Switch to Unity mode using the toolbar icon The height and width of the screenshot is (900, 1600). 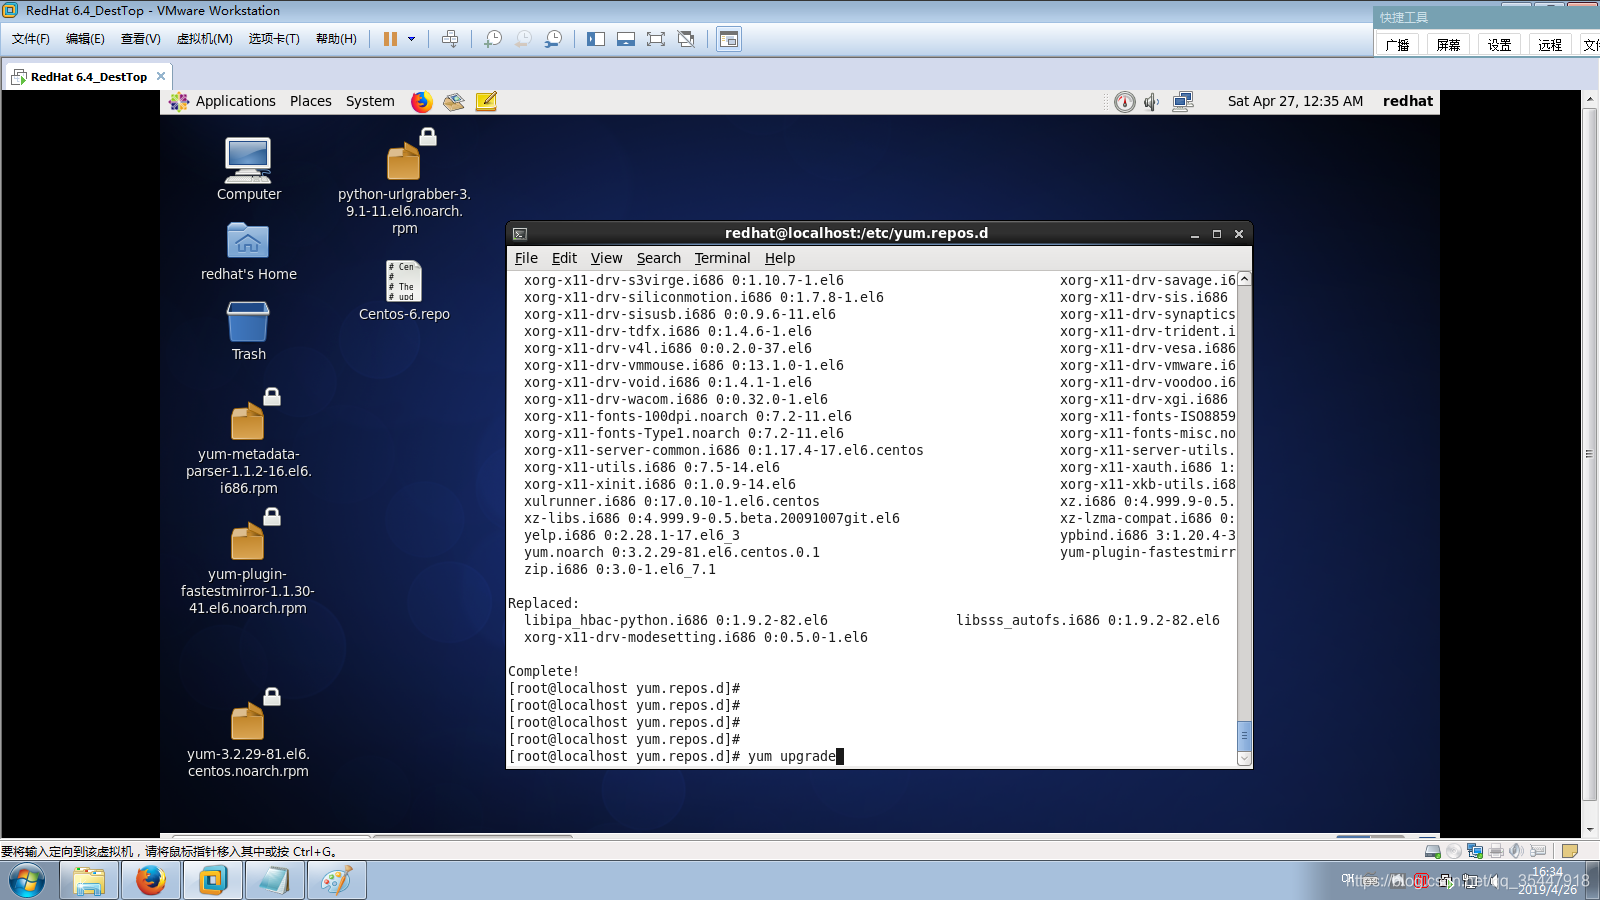pyautogui.click(x=685, y=40)
